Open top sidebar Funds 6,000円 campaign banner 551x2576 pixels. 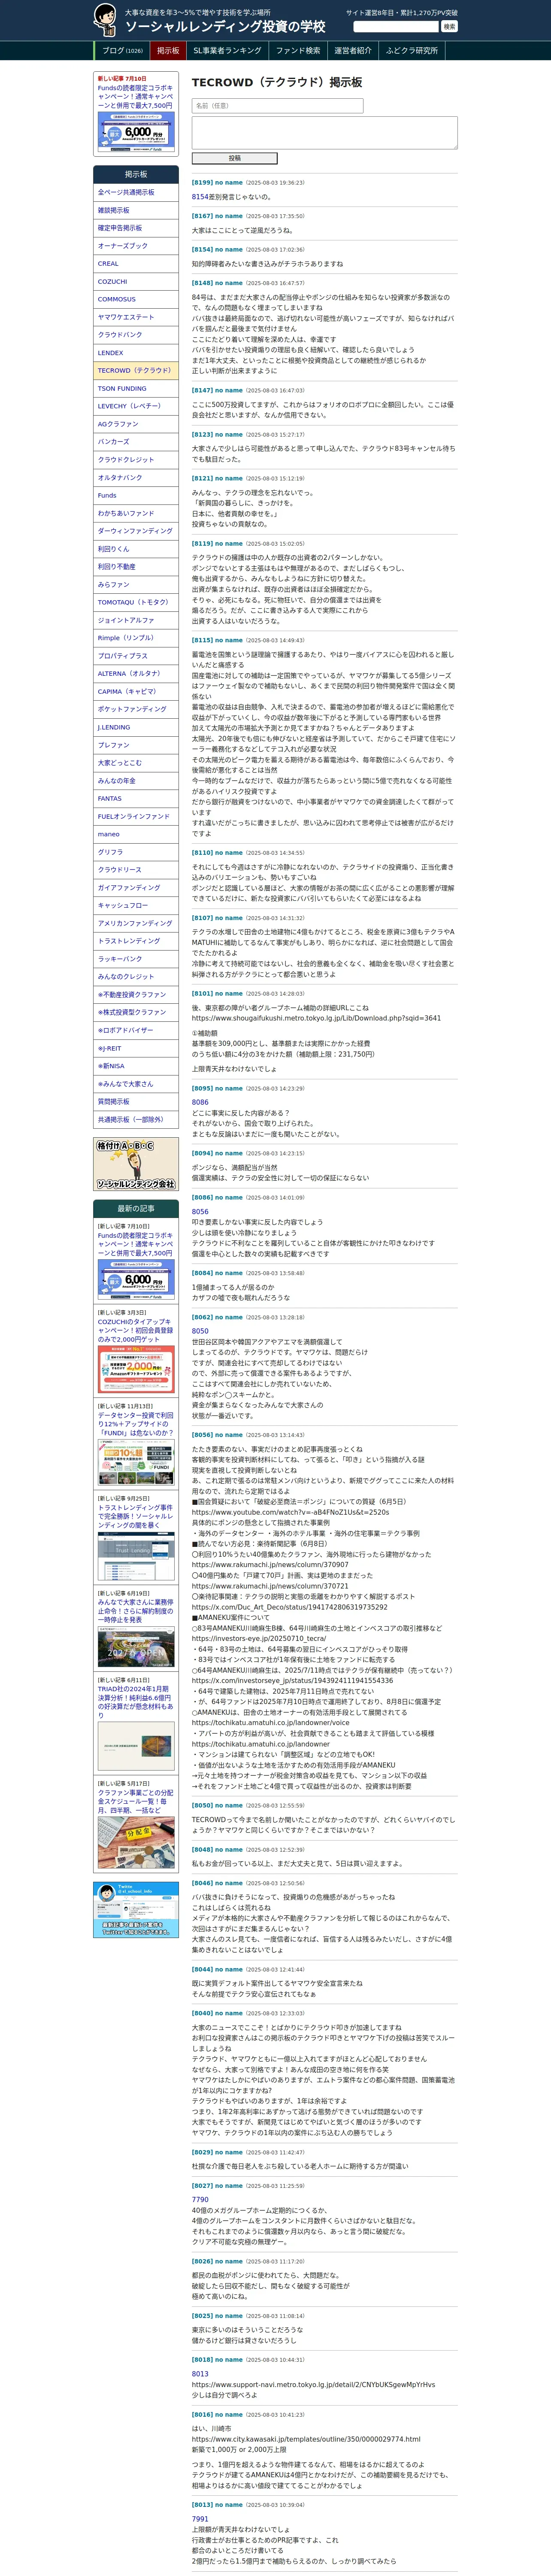click(x=136, y=132)
